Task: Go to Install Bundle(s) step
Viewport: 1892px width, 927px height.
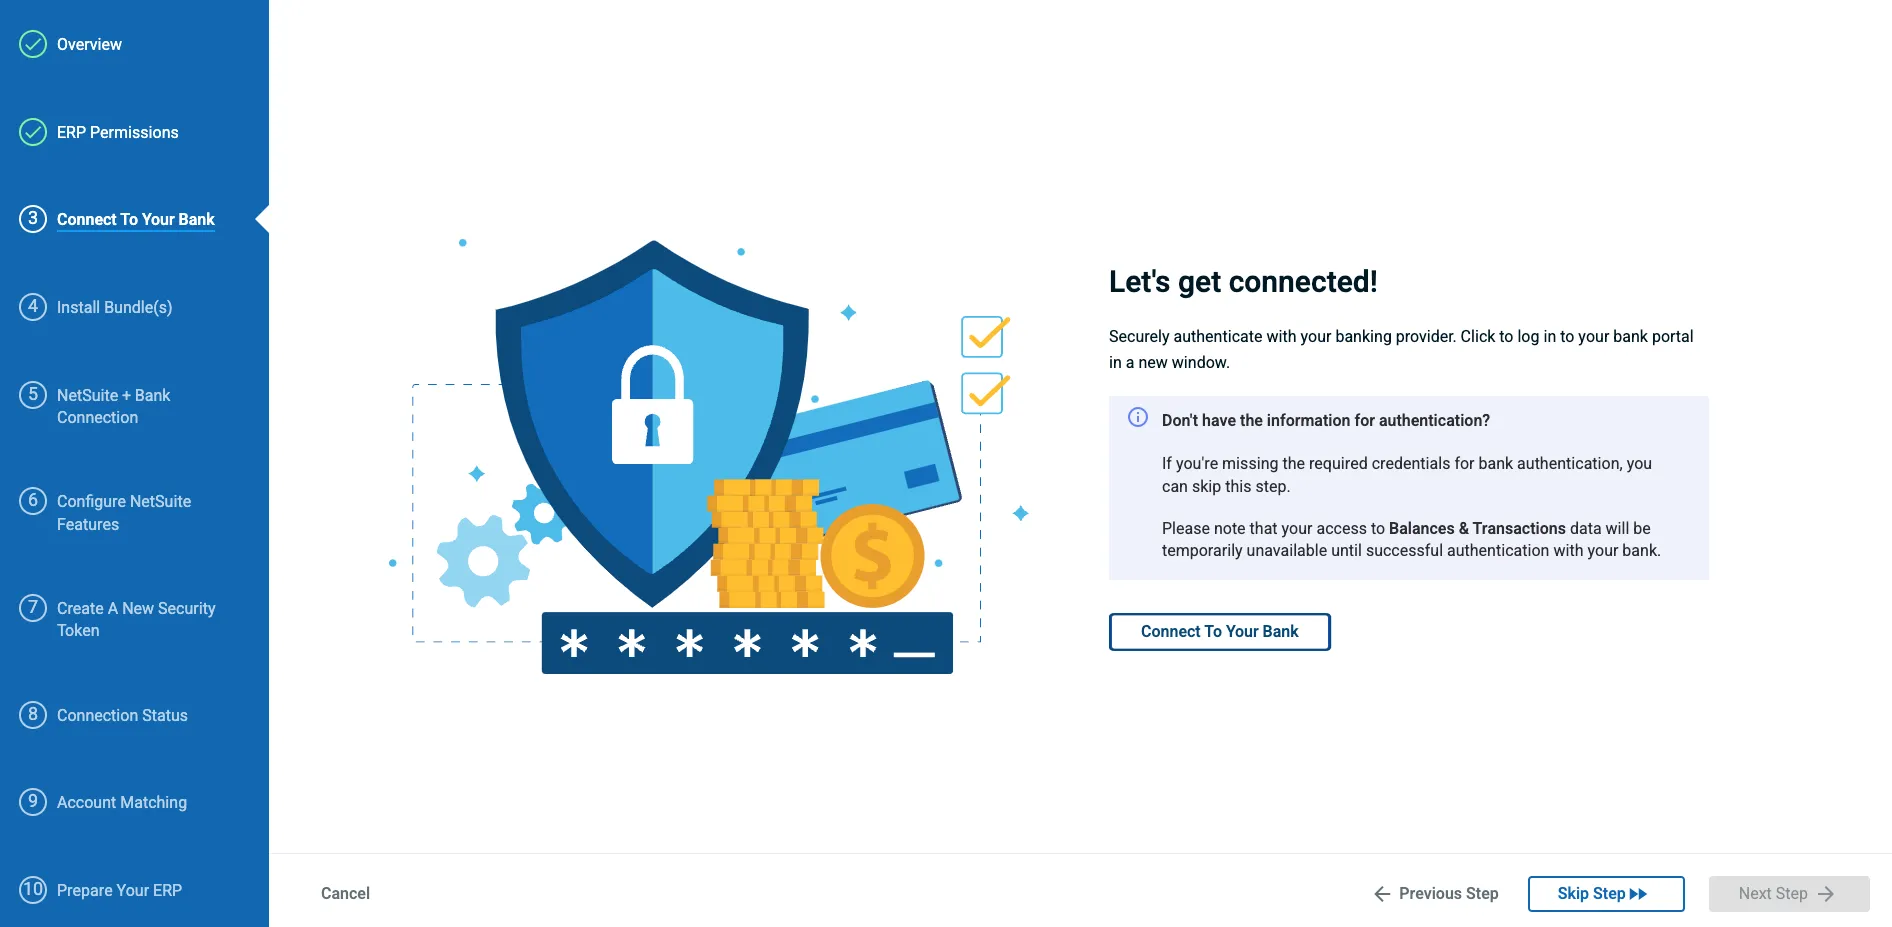Action: [x=114, y=307]
